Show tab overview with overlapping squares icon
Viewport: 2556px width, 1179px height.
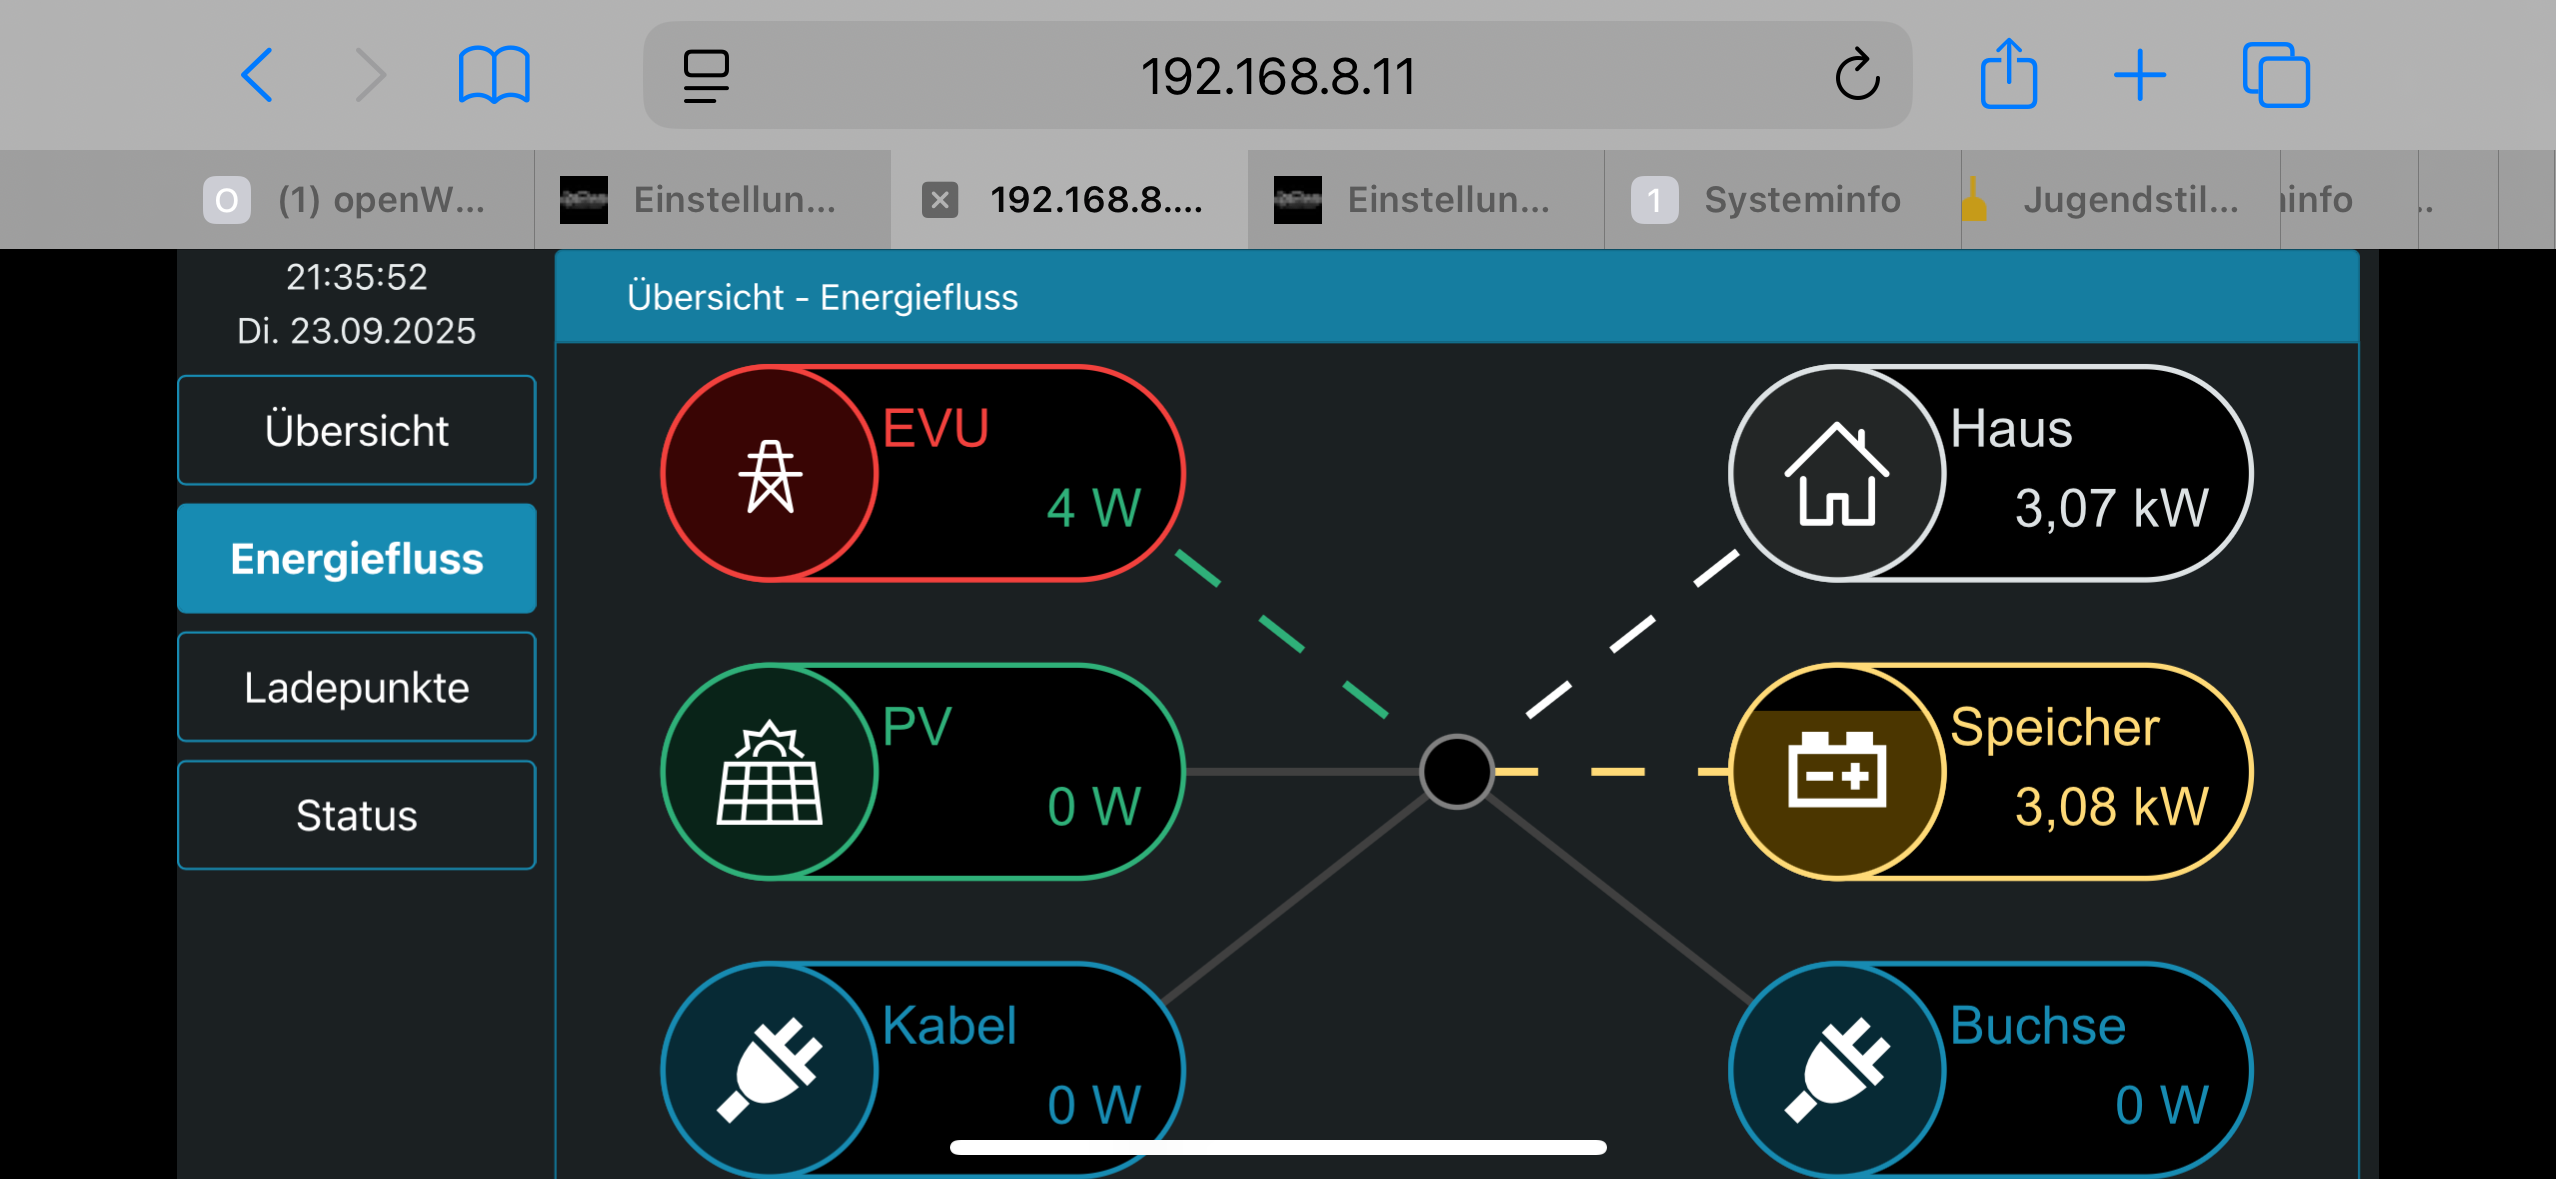2276,75
